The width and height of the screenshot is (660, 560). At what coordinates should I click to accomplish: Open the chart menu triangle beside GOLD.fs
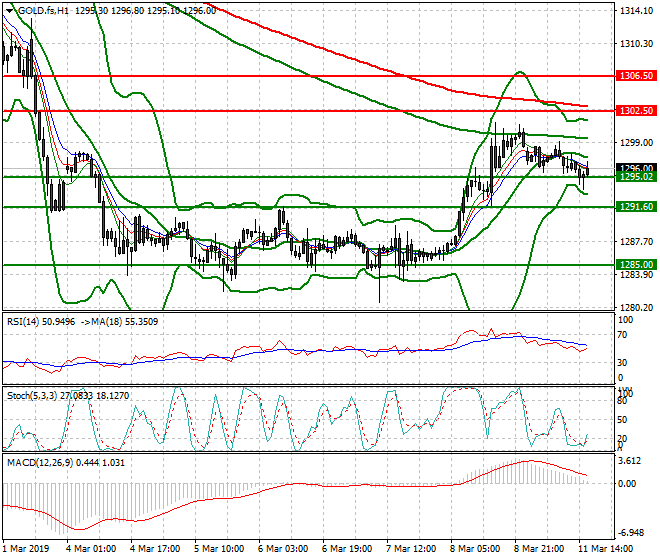(10, 11)
